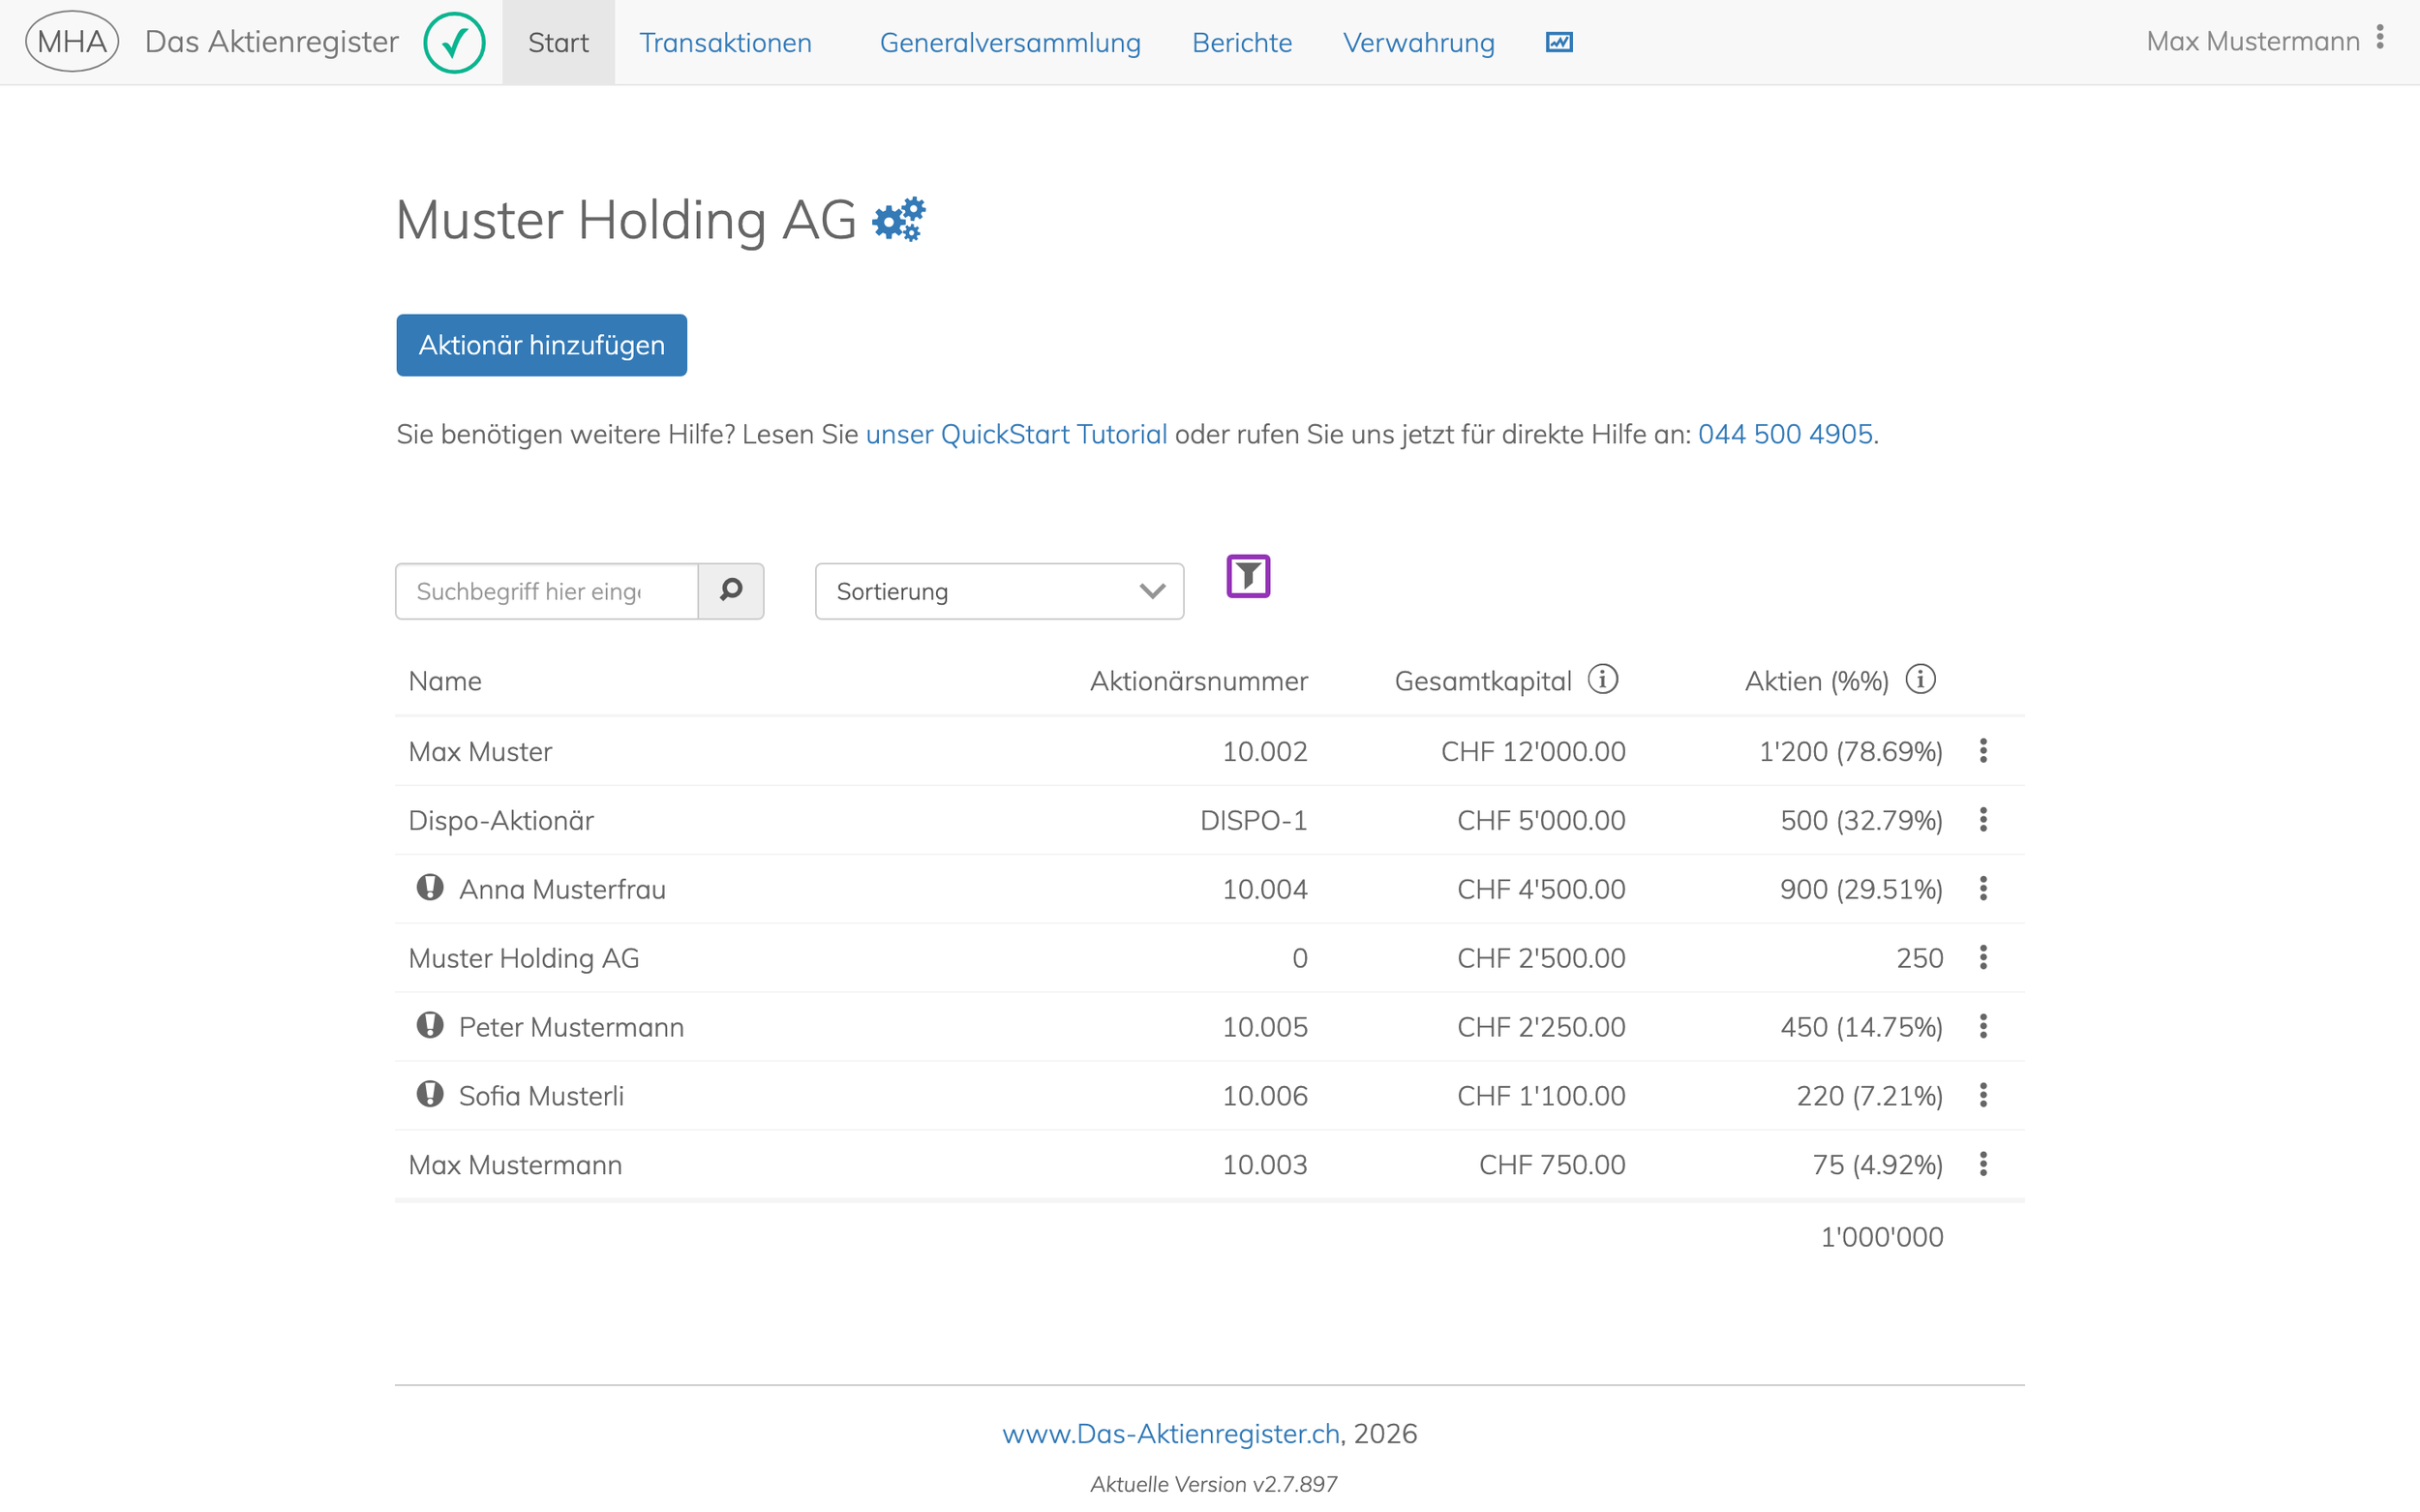Open row menu for Muster Holding AG row
The width and height of the screenshot is (2420, 1512).
tap(1983, 958)
